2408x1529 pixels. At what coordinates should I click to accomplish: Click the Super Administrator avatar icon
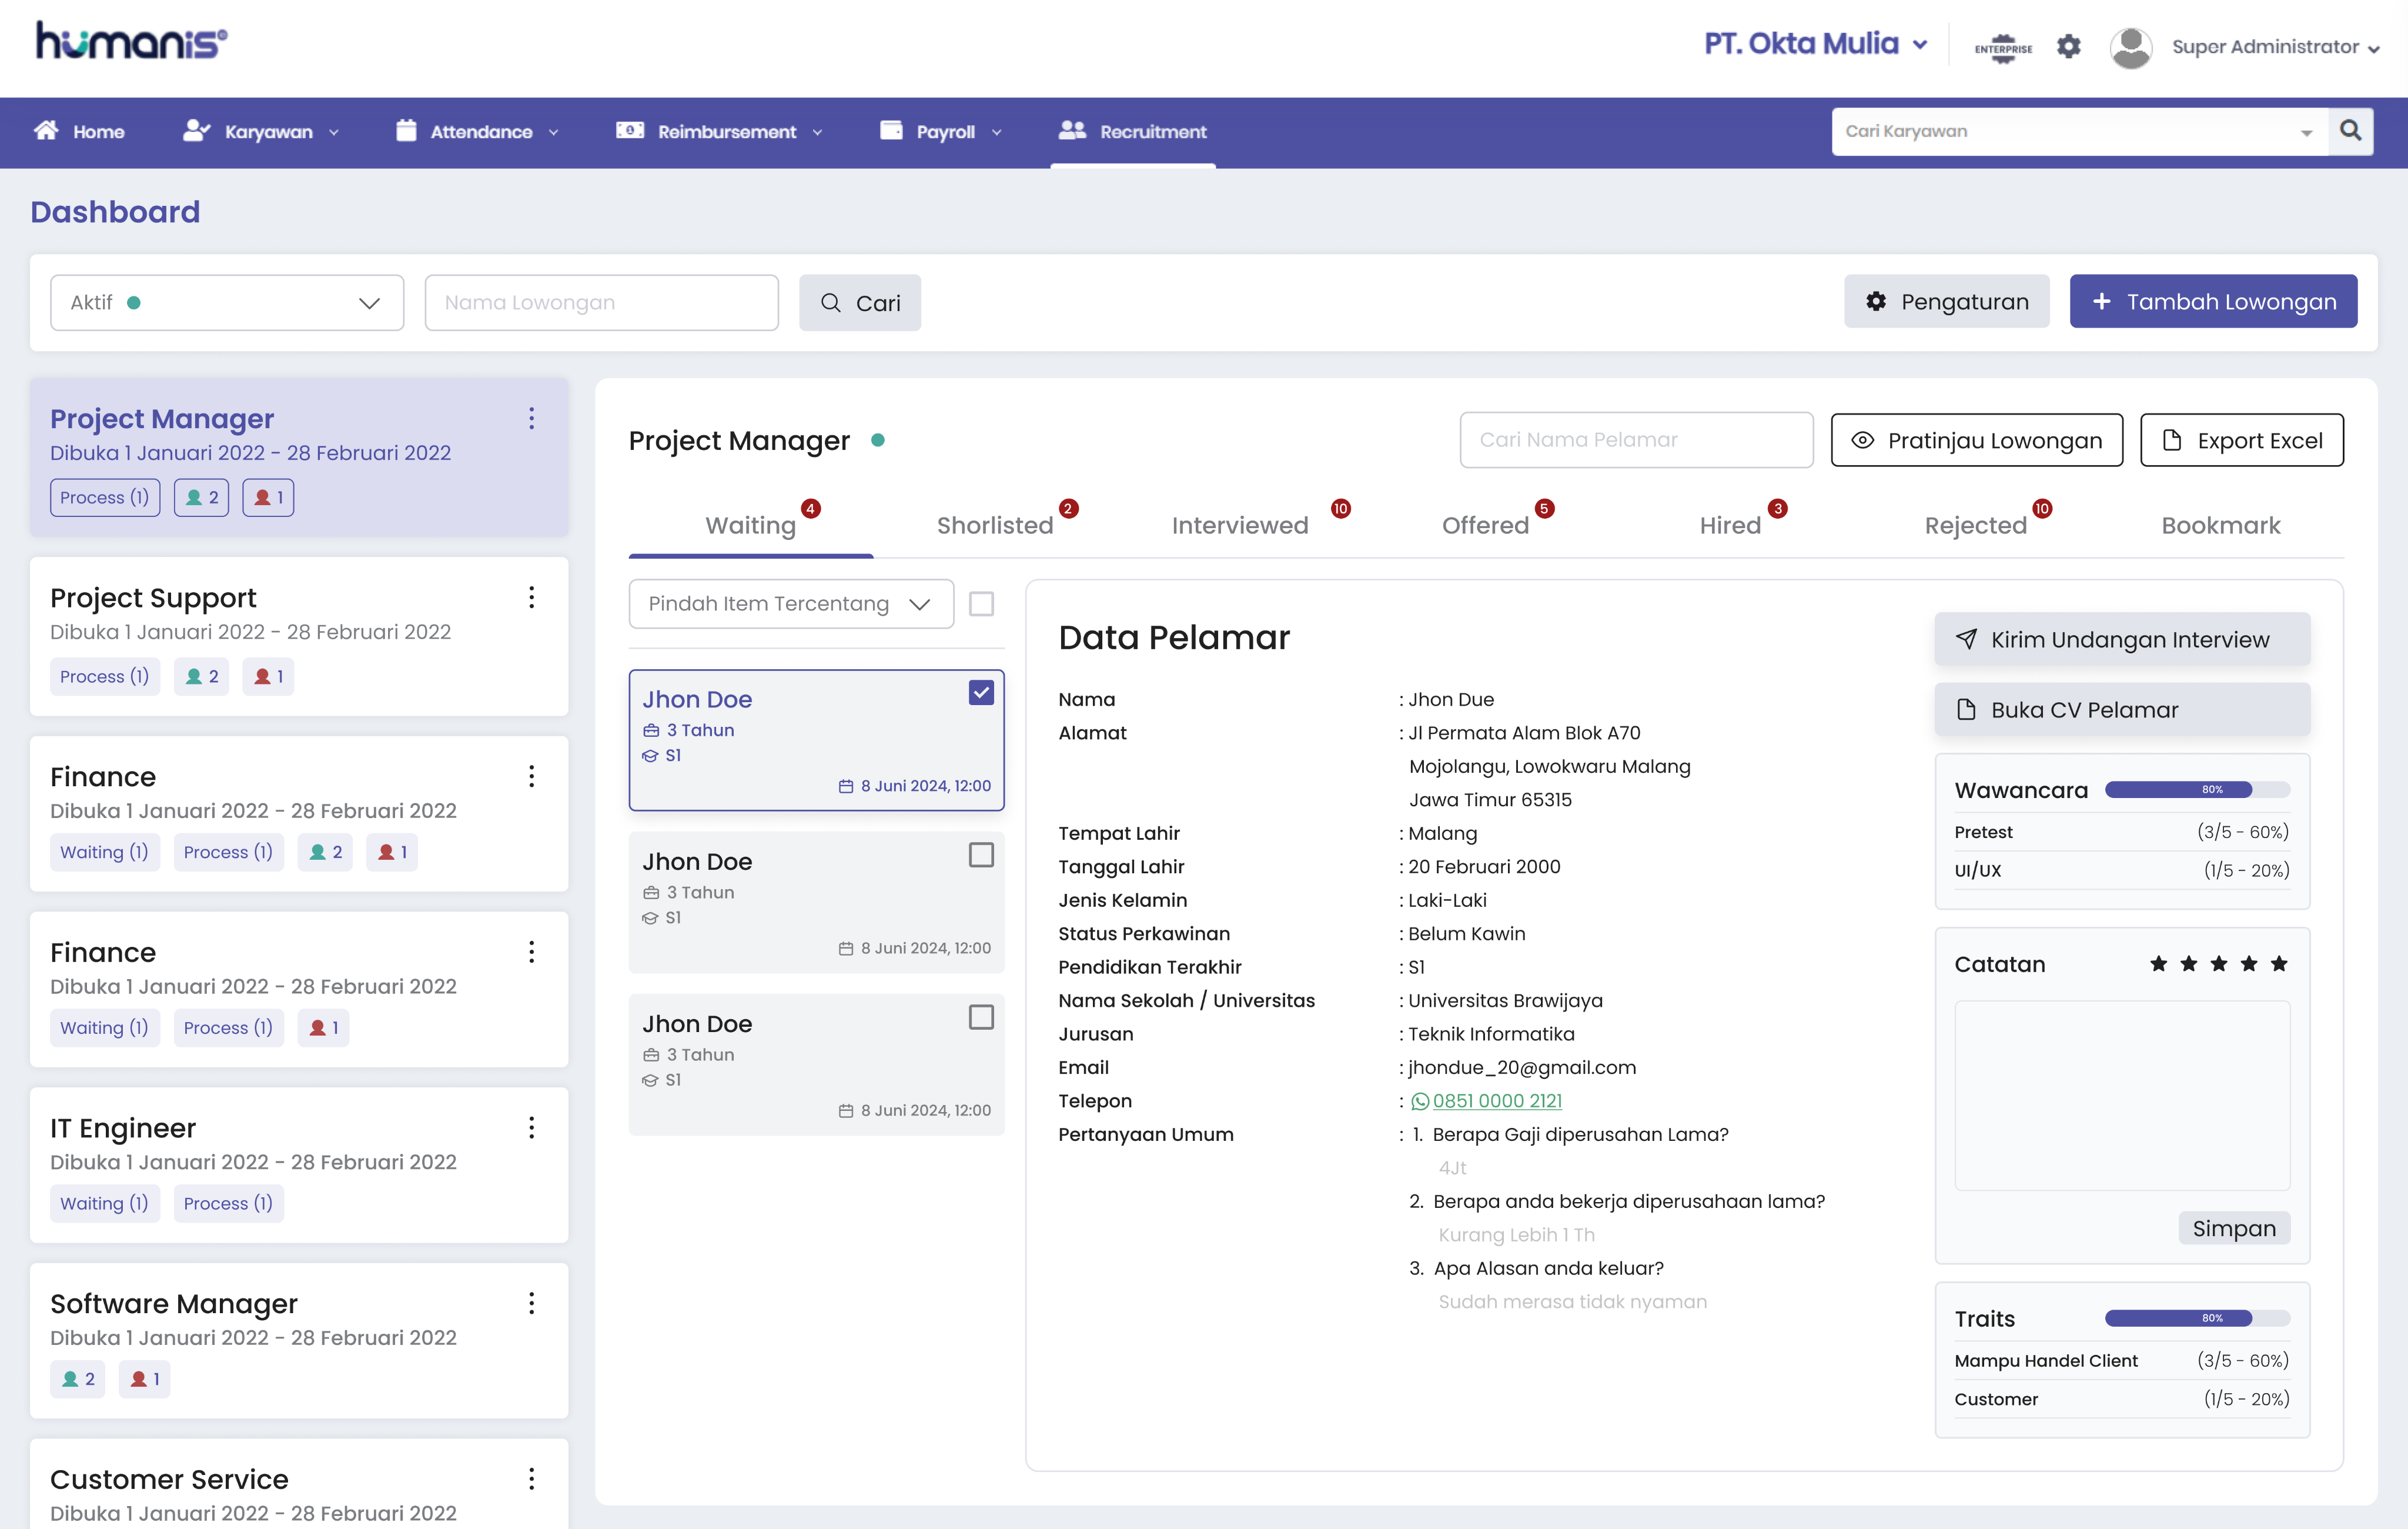2130,47
